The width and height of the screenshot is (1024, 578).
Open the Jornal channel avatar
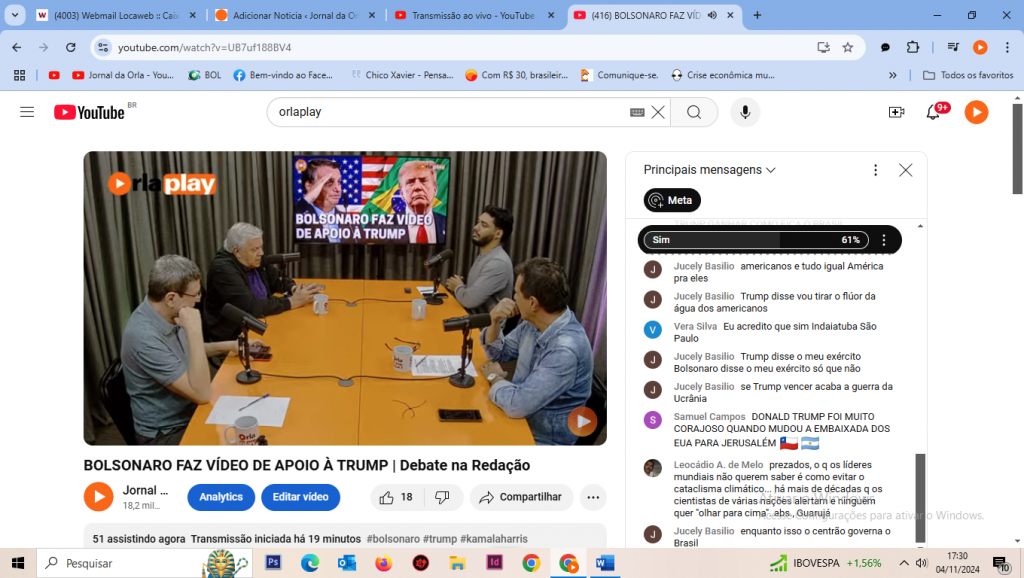(x=99, y=498)
